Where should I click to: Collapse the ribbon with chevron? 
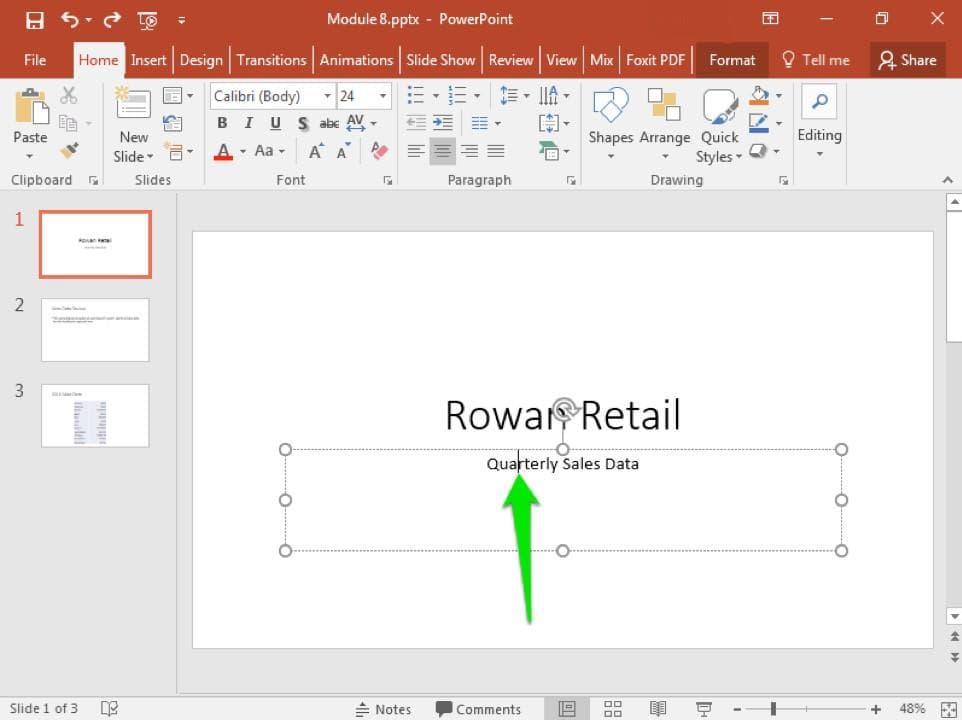(948, 180)
